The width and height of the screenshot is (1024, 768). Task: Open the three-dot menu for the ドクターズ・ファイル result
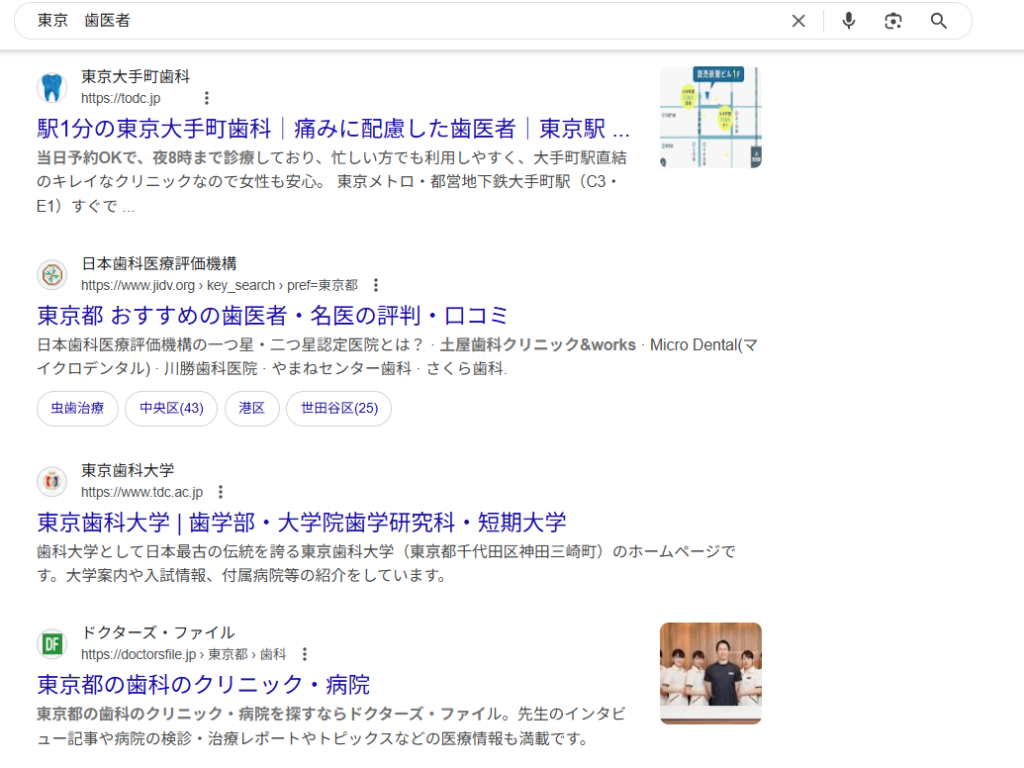[304, 654]
